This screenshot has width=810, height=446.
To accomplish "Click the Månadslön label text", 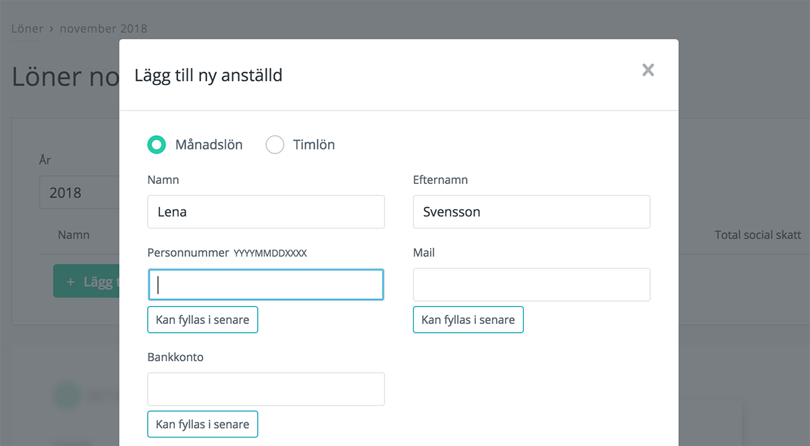I will tap(209, 145).
